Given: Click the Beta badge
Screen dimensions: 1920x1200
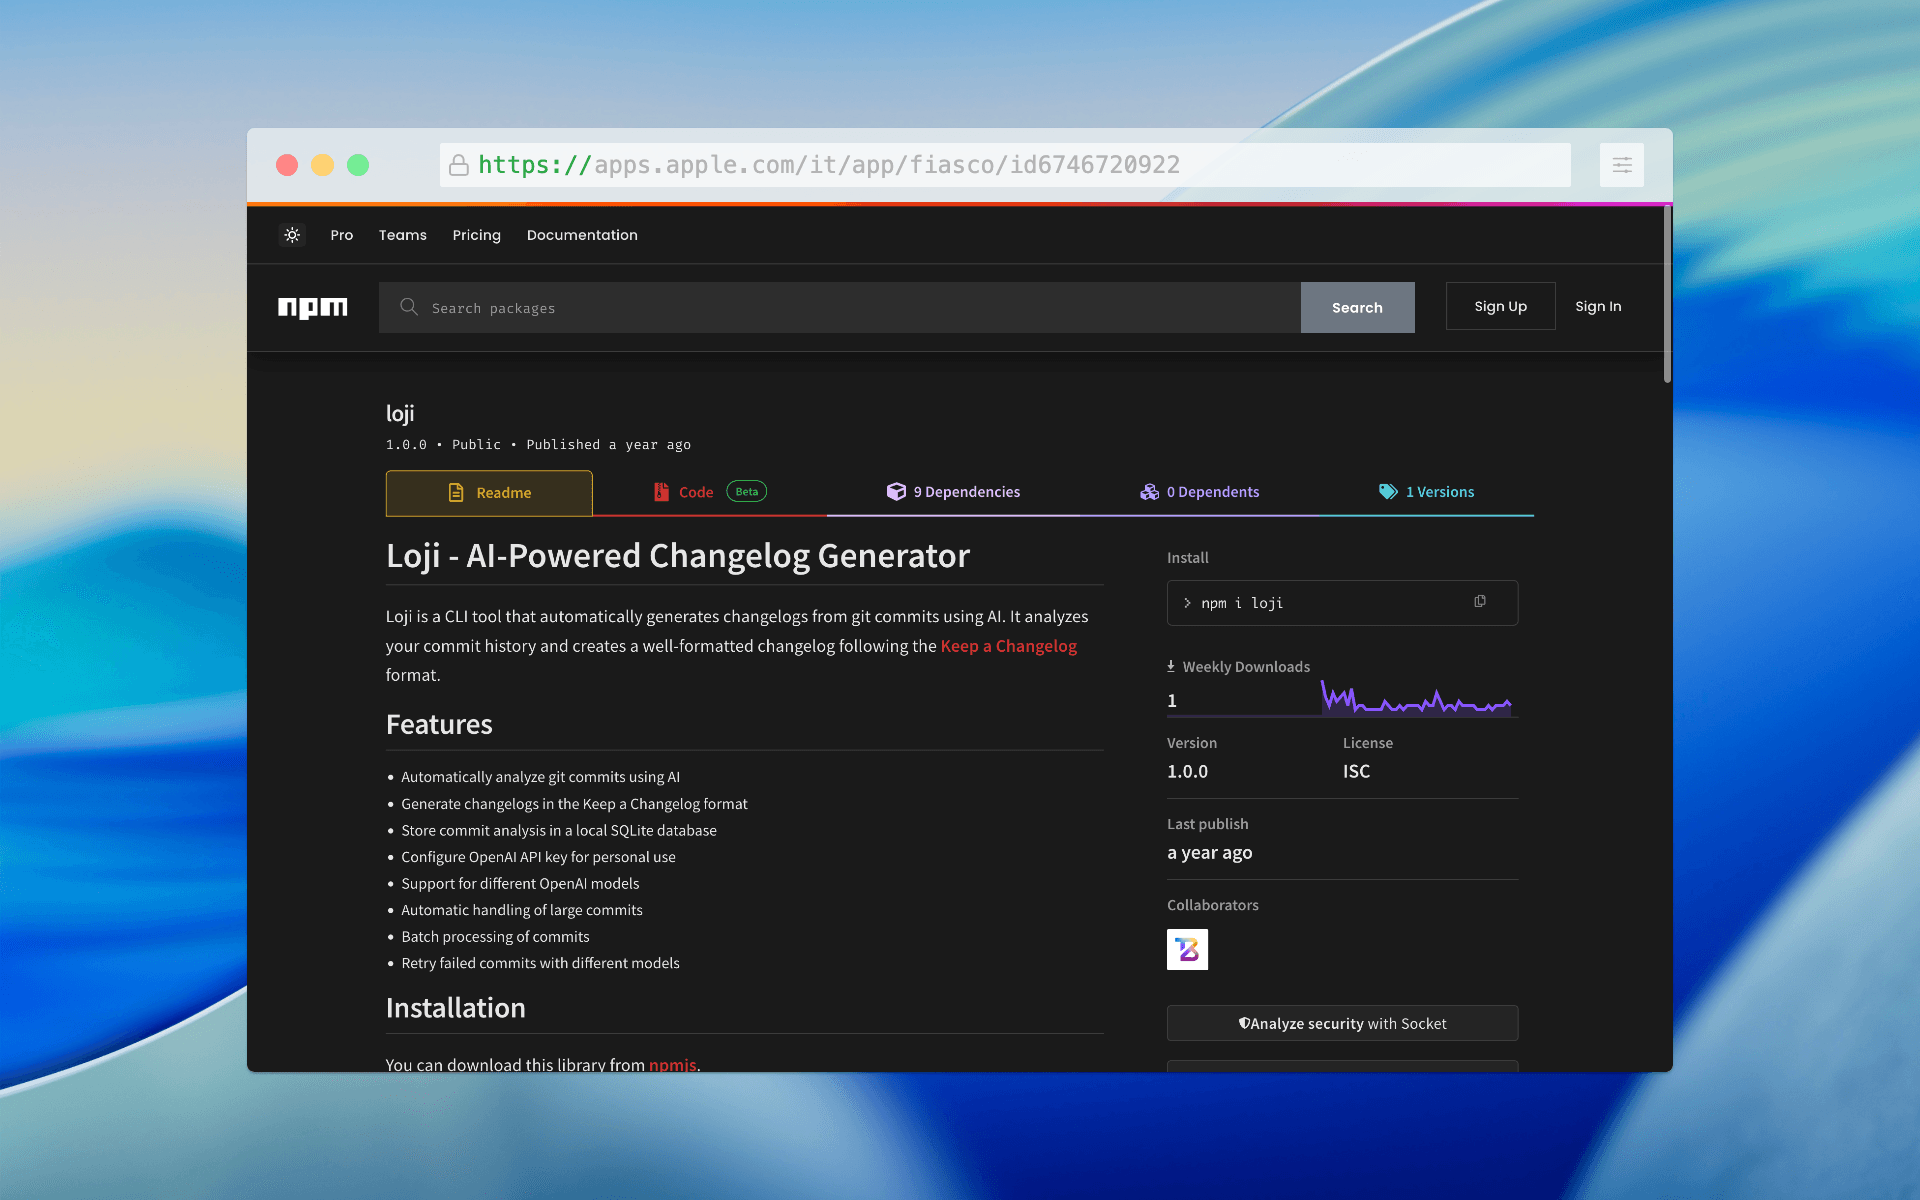Looking at the screenshot, I should (747, 491).
